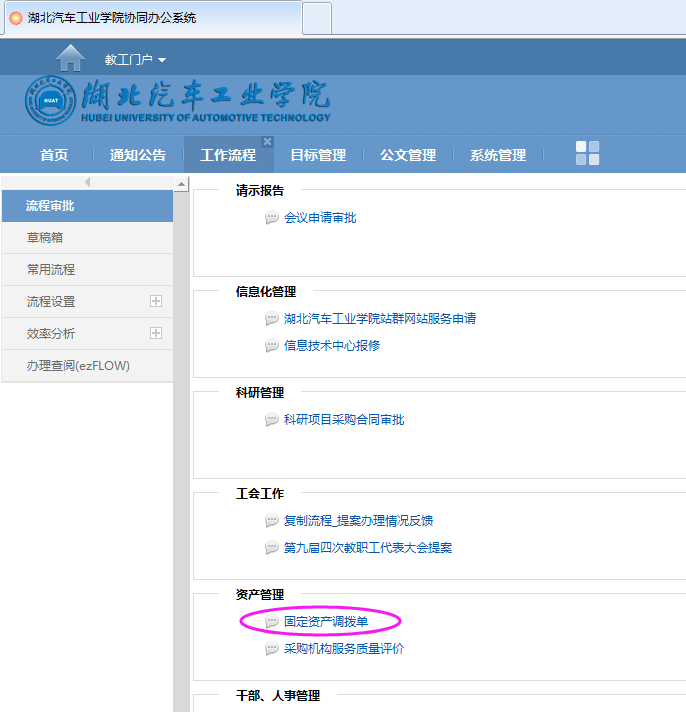Open the 目标管理 nav tab
The width and height of the screenshot is (686, 712).
[x=318, y=155]
